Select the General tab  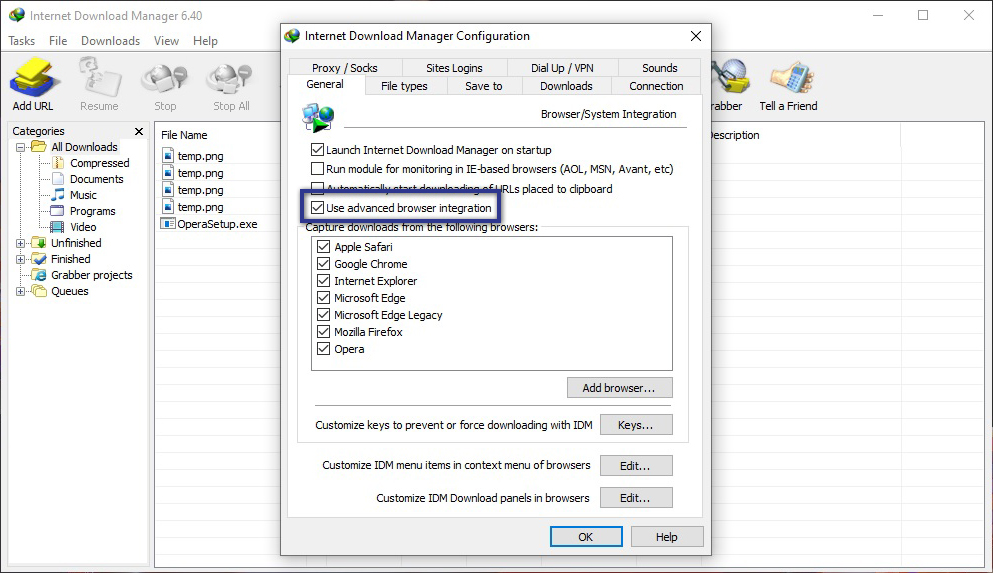(x=326, y=84)
